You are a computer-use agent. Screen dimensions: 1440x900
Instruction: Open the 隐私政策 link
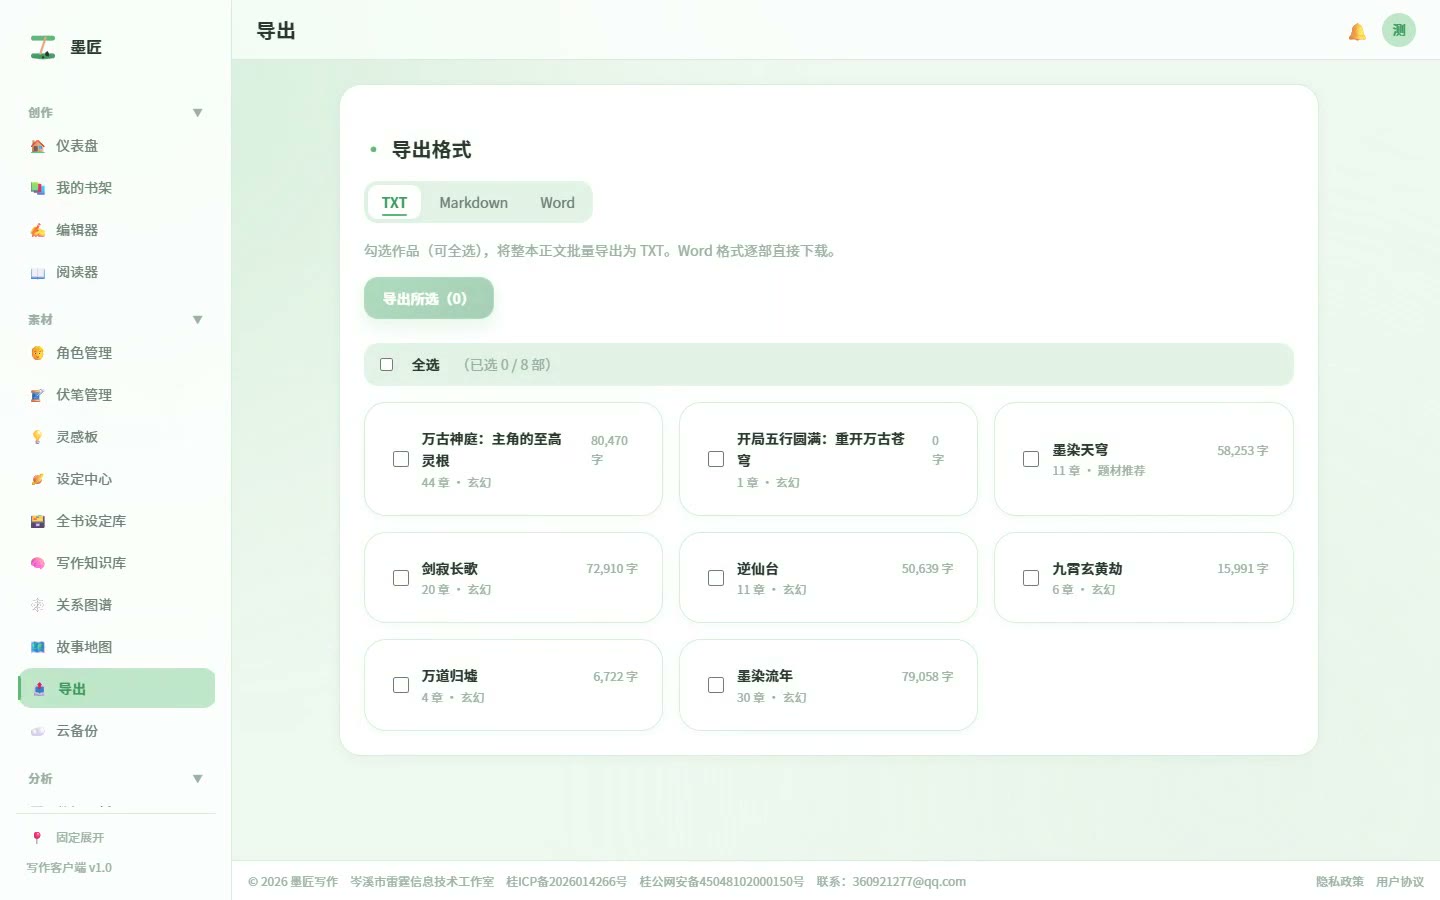(x=1340, y=882)
